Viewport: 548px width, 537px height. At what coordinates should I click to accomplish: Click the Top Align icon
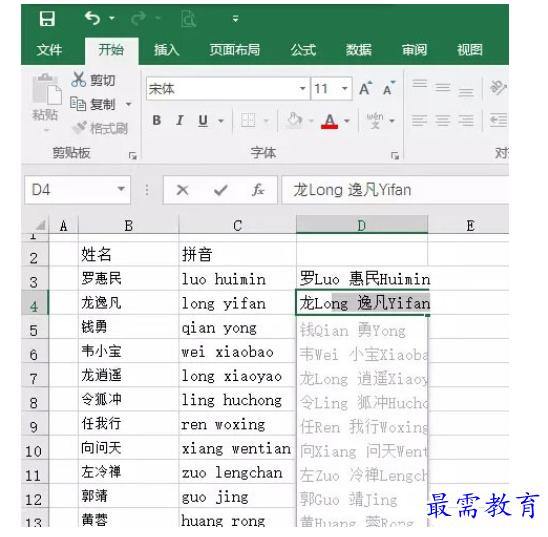pyautogui.click(x=420, y=84)
